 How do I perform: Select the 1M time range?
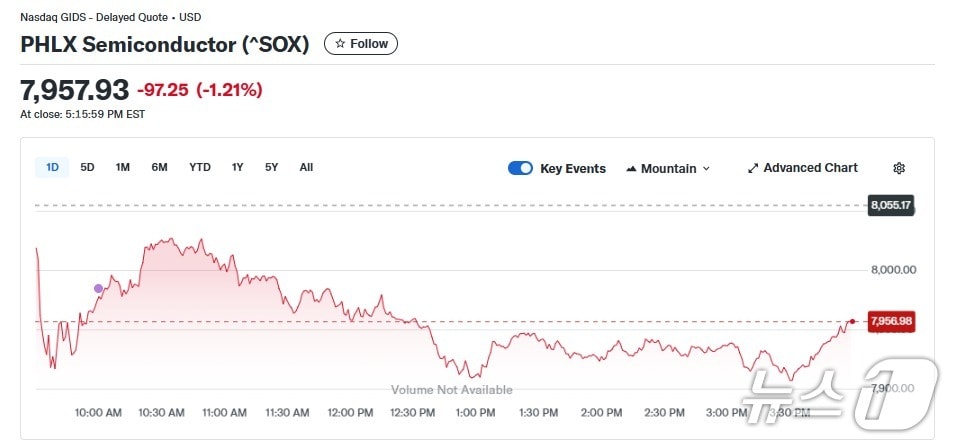122,167
